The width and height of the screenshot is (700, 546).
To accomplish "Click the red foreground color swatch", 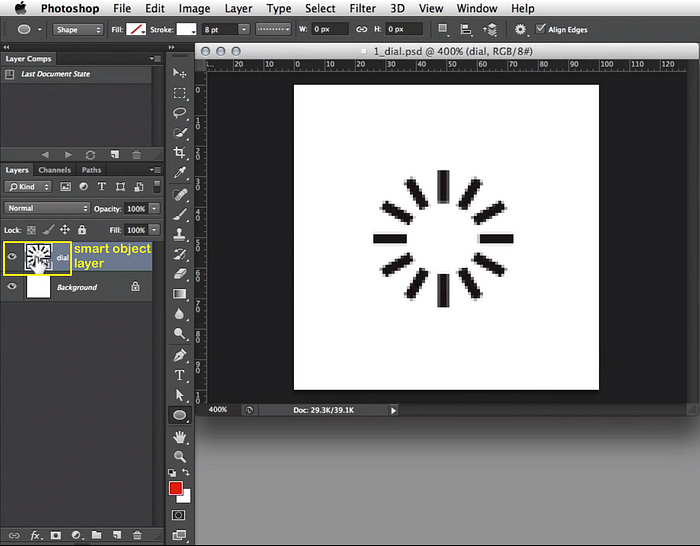I will click(175, 488).
